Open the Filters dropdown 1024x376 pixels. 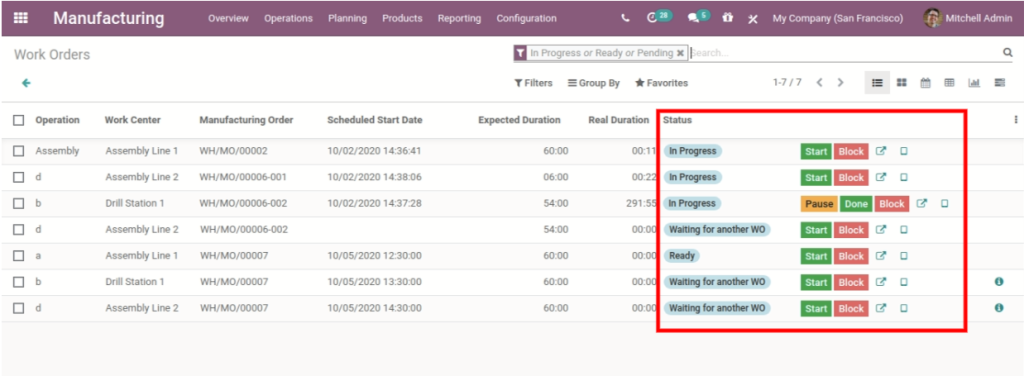click(x=533, y=83)
